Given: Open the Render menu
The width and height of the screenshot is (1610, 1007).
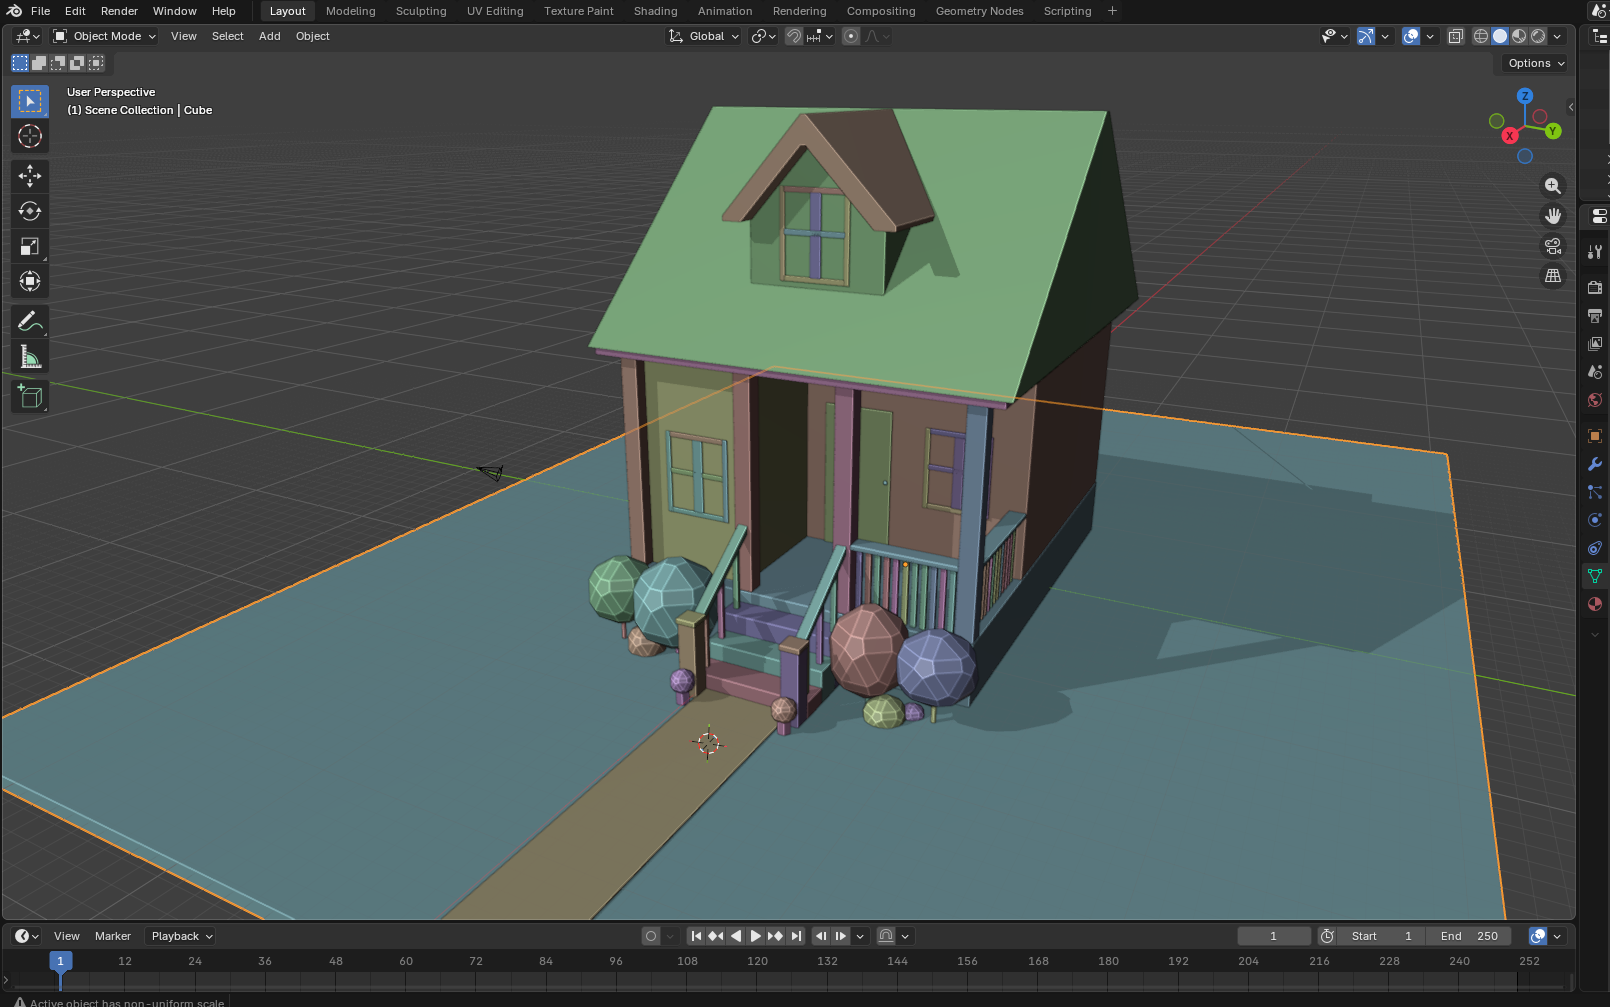Looking at the screenshot, I should [119, 11].
